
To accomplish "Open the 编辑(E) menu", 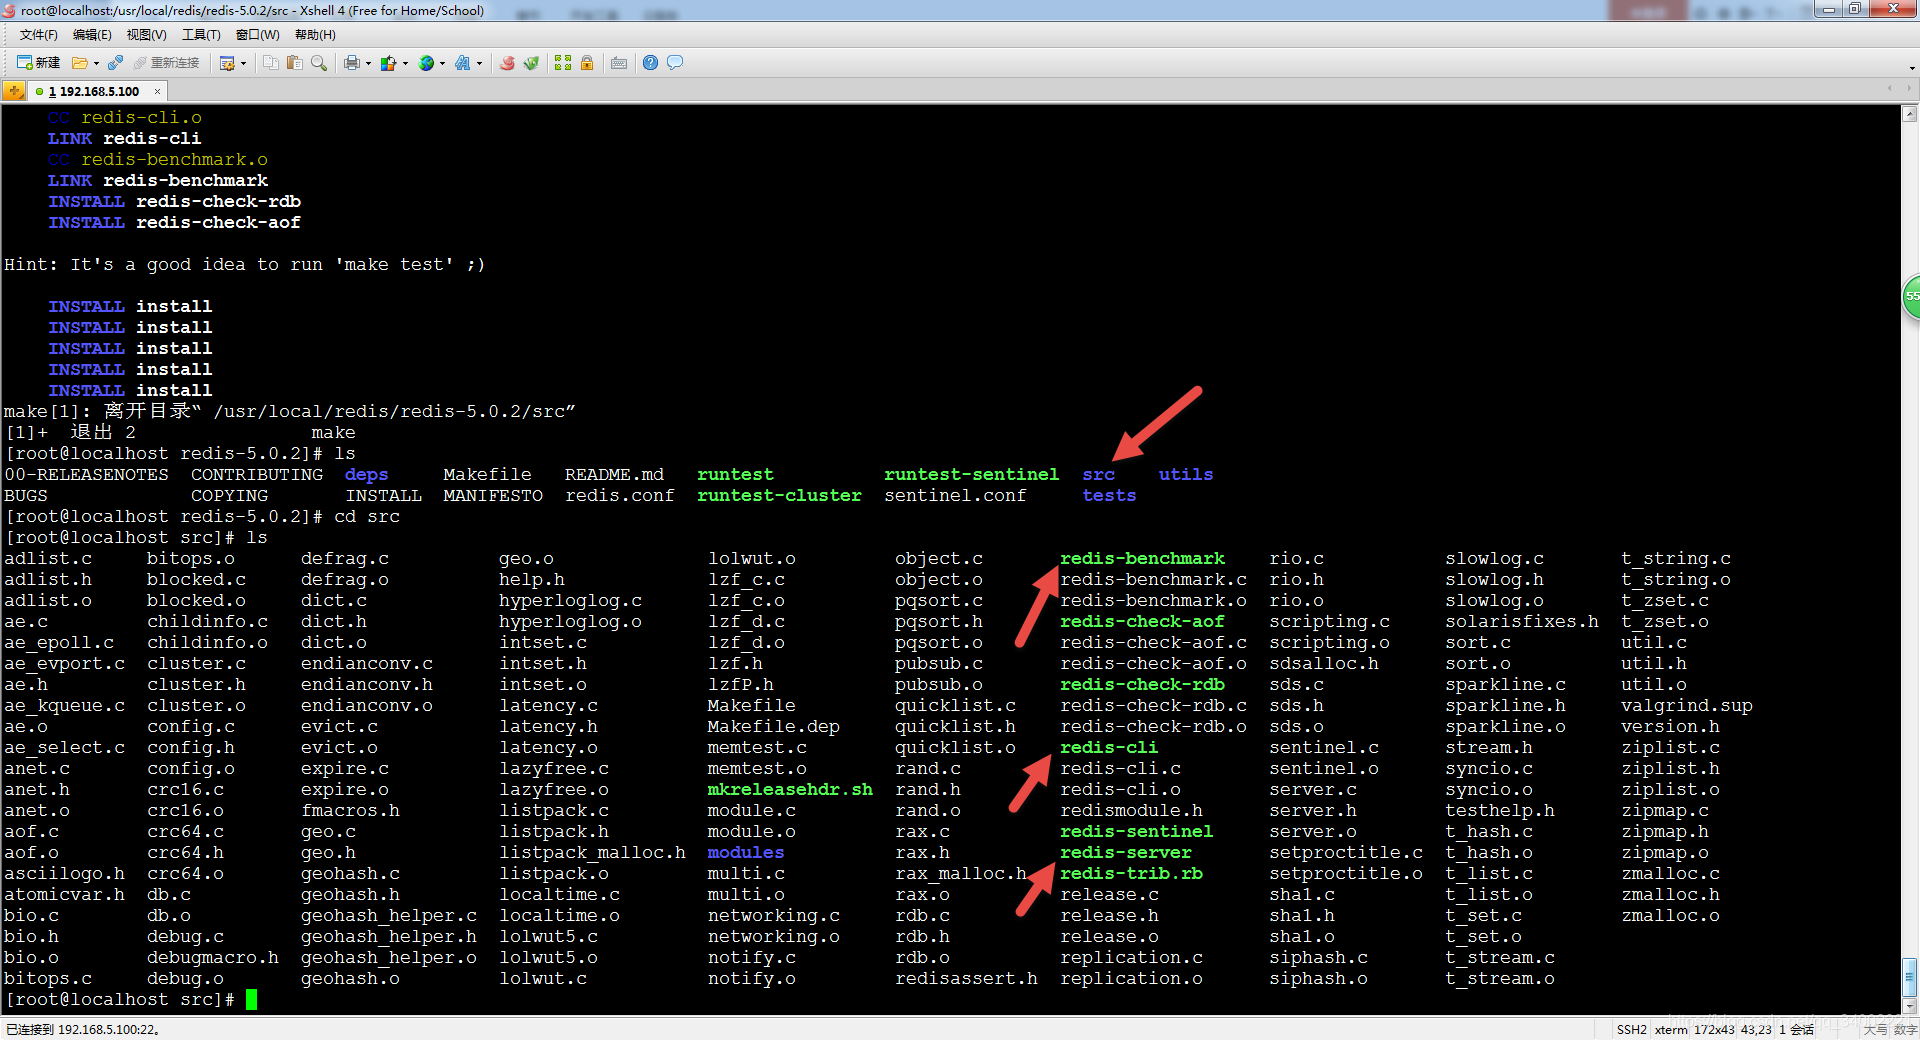I will click(x=92, y=35).
